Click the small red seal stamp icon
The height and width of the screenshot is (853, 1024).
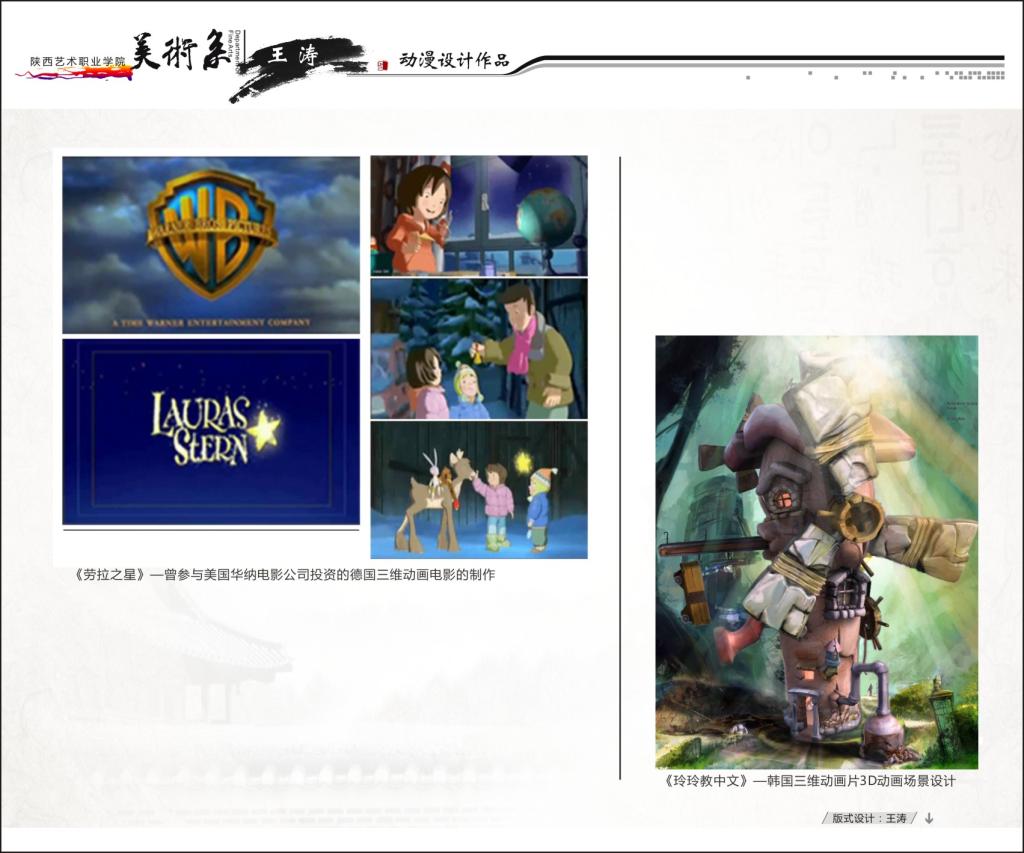[382, 66]
